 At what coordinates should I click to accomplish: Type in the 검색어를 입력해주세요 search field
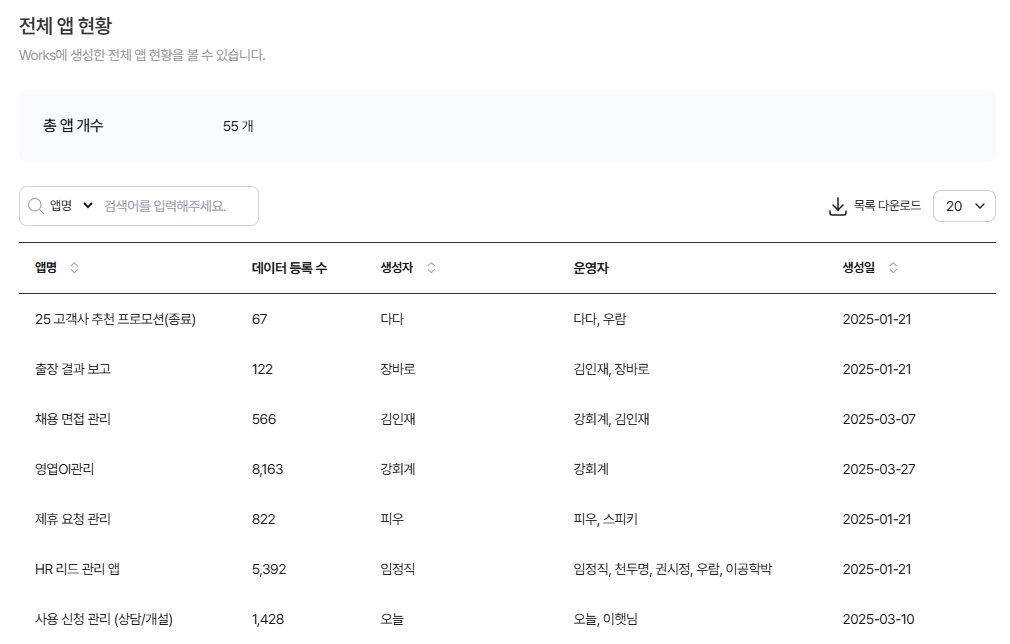[x=175, y=206]
